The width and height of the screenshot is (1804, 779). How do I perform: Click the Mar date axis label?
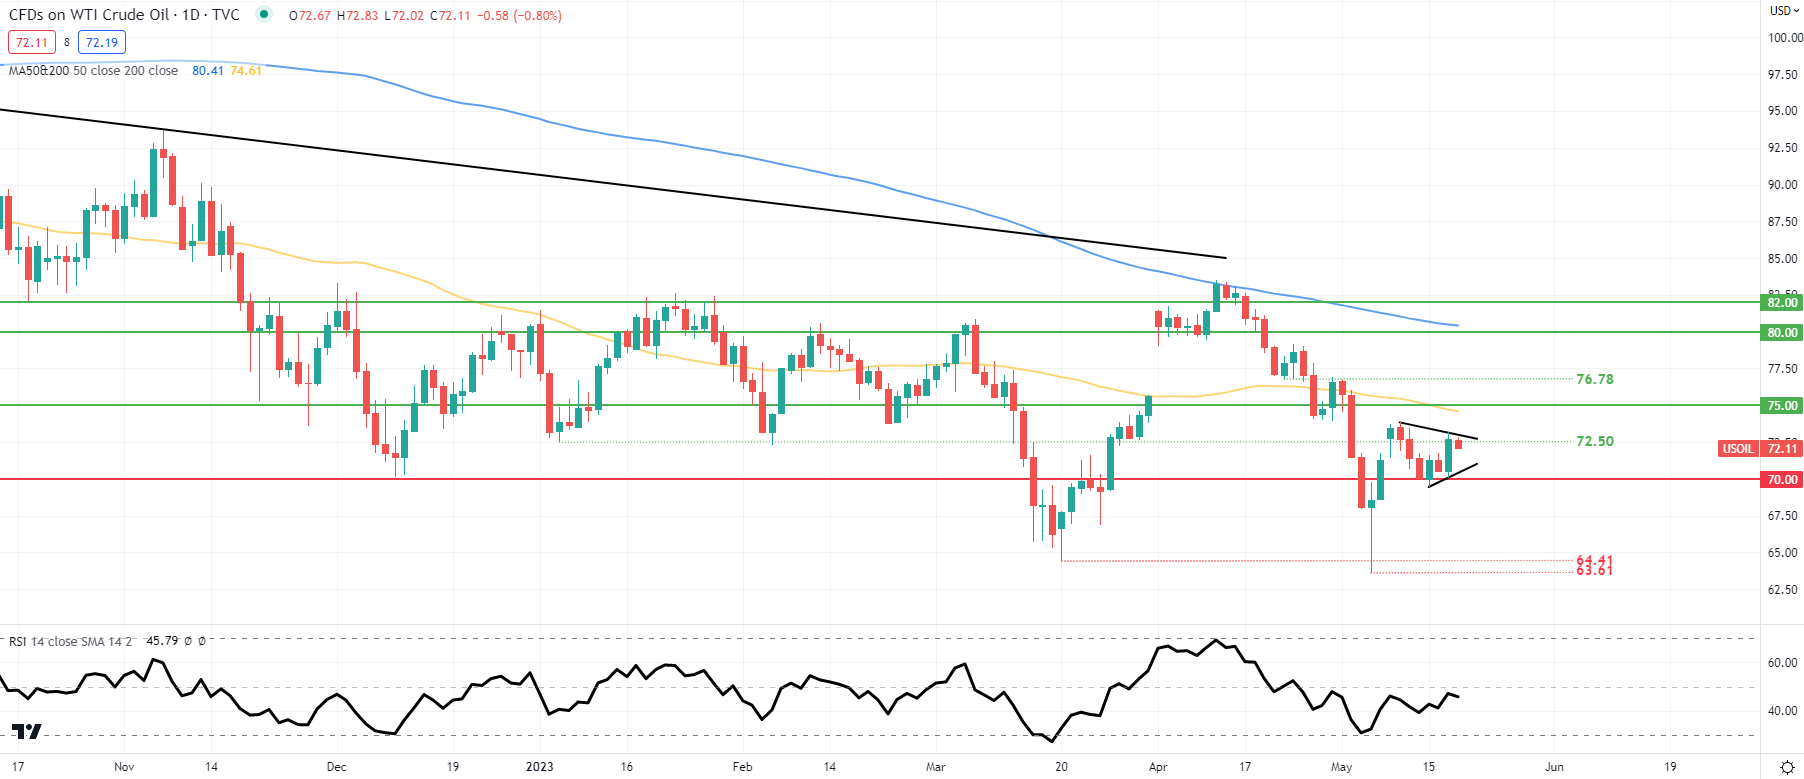pyautogui.click(x=935, y=767)
